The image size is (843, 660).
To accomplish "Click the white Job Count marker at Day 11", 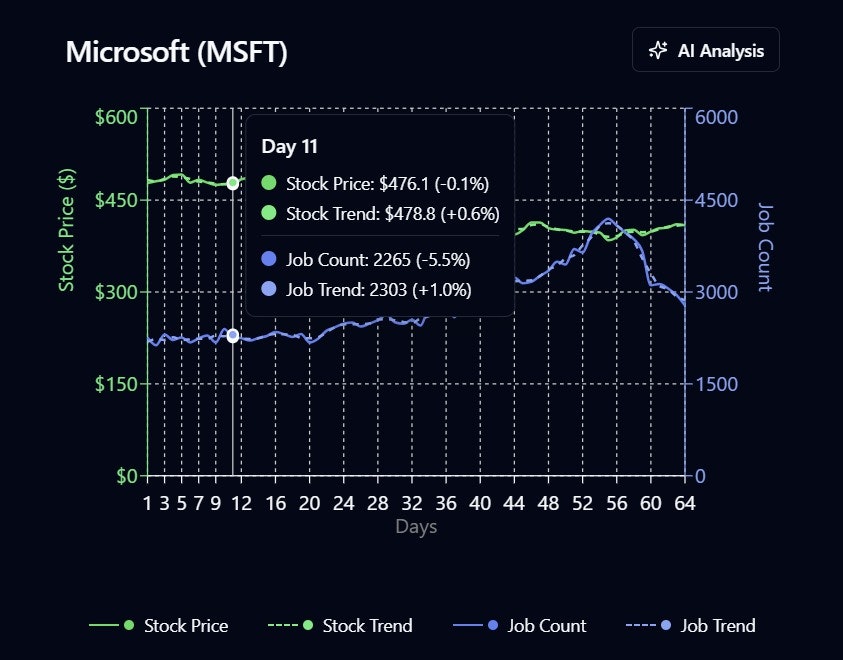I will [232, 336].
